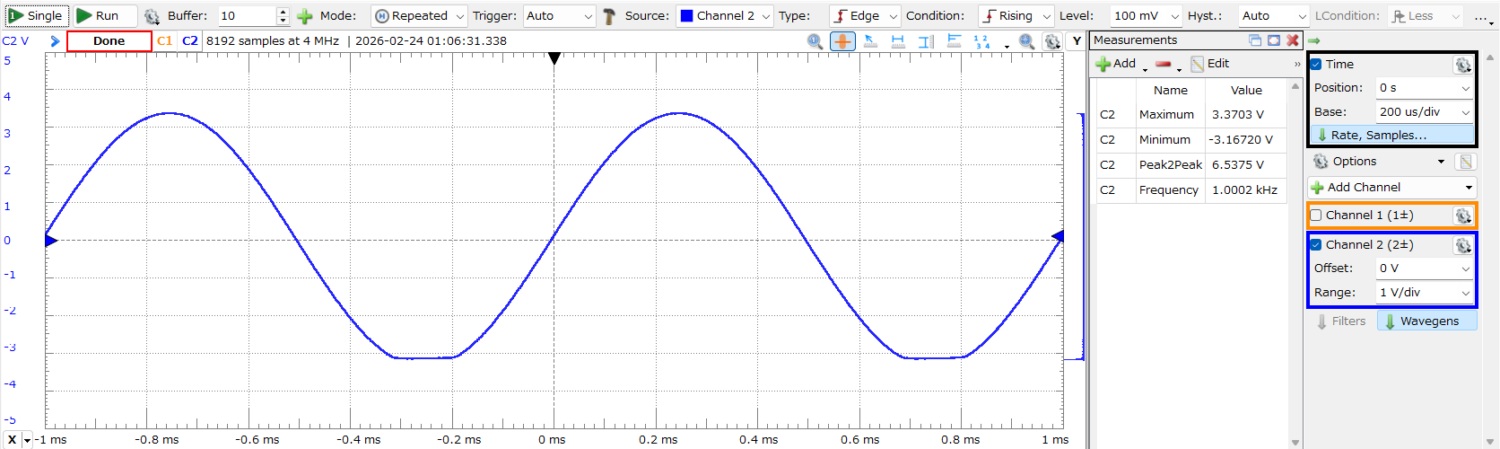This screenshot has height=449, width=1500.
Task: Uncheck the Channel 2 checkbox
Action: point(1316,245)
